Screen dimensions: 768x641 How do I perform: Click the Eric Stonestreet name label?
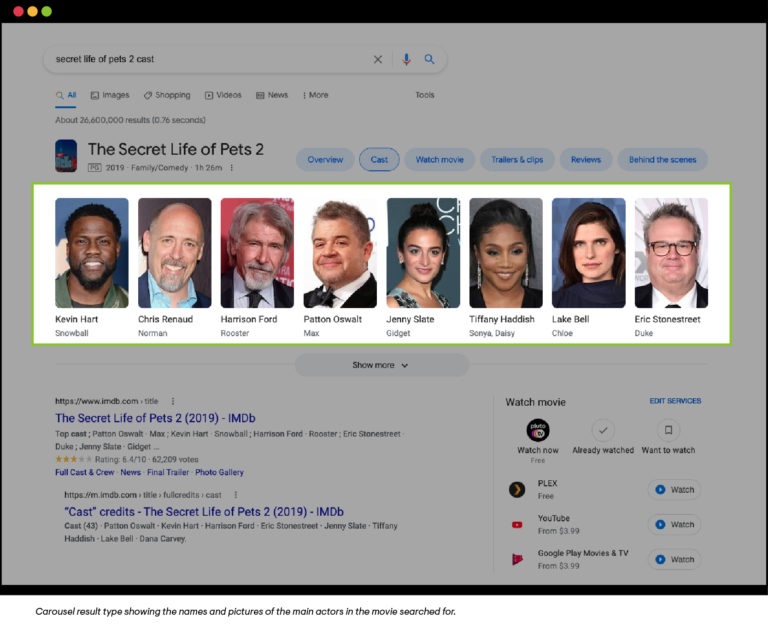point(667,319)
